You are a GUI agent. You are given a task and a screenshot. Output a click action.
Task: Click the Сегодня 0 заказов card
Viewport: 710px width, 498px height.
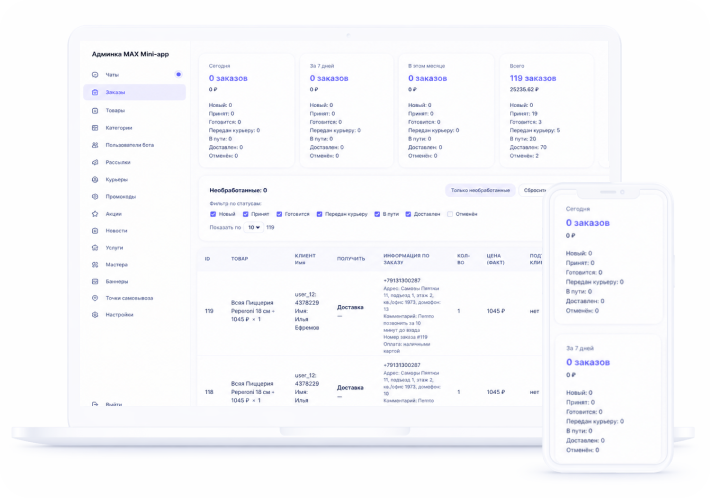click(246, 110)
